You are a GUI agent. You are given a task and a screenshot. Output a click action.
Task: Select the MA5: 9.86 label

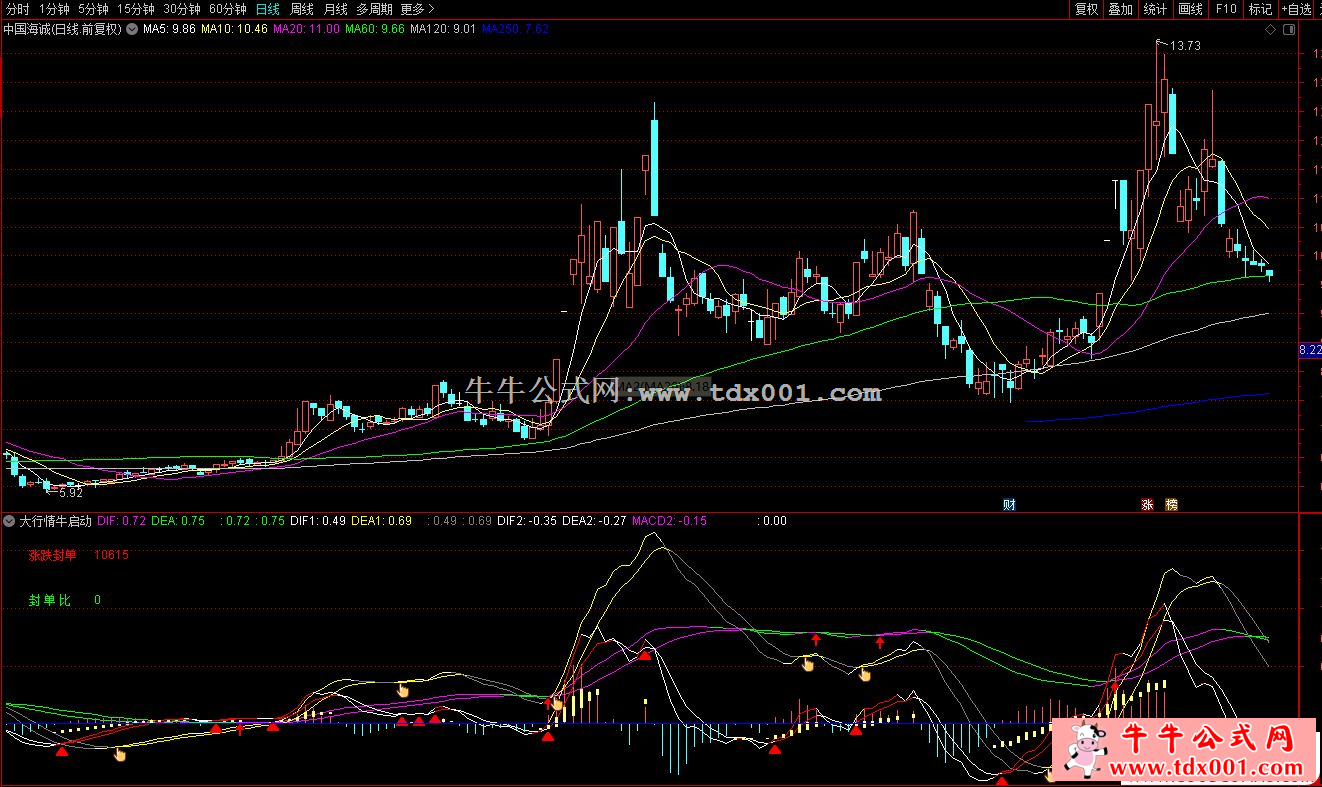[x=169, y=29]
